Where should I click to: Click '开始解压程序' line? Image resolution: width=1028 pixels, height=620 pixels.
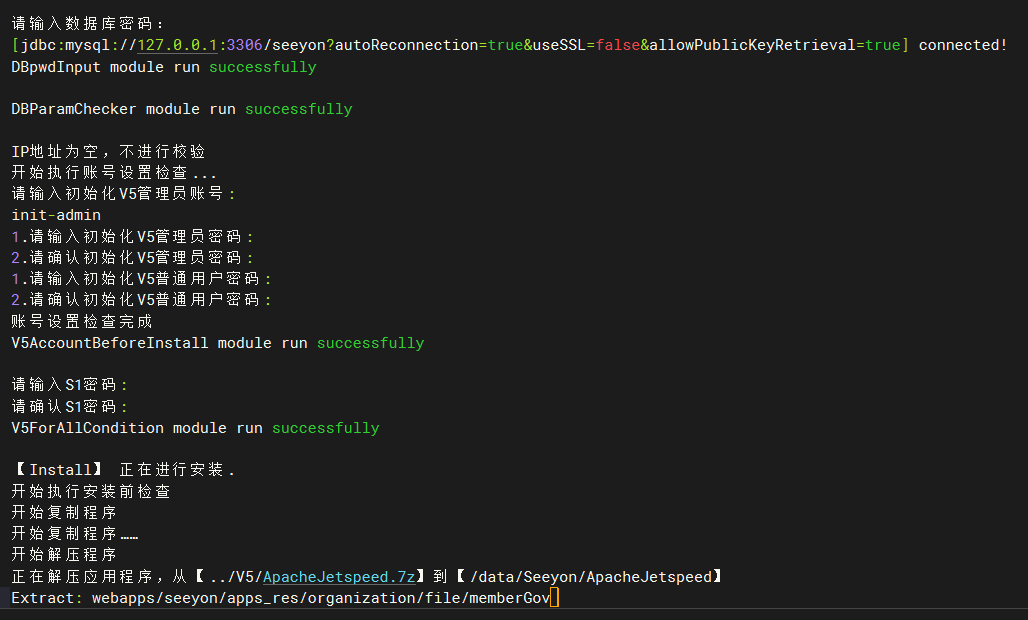click(x=64, y=554)
